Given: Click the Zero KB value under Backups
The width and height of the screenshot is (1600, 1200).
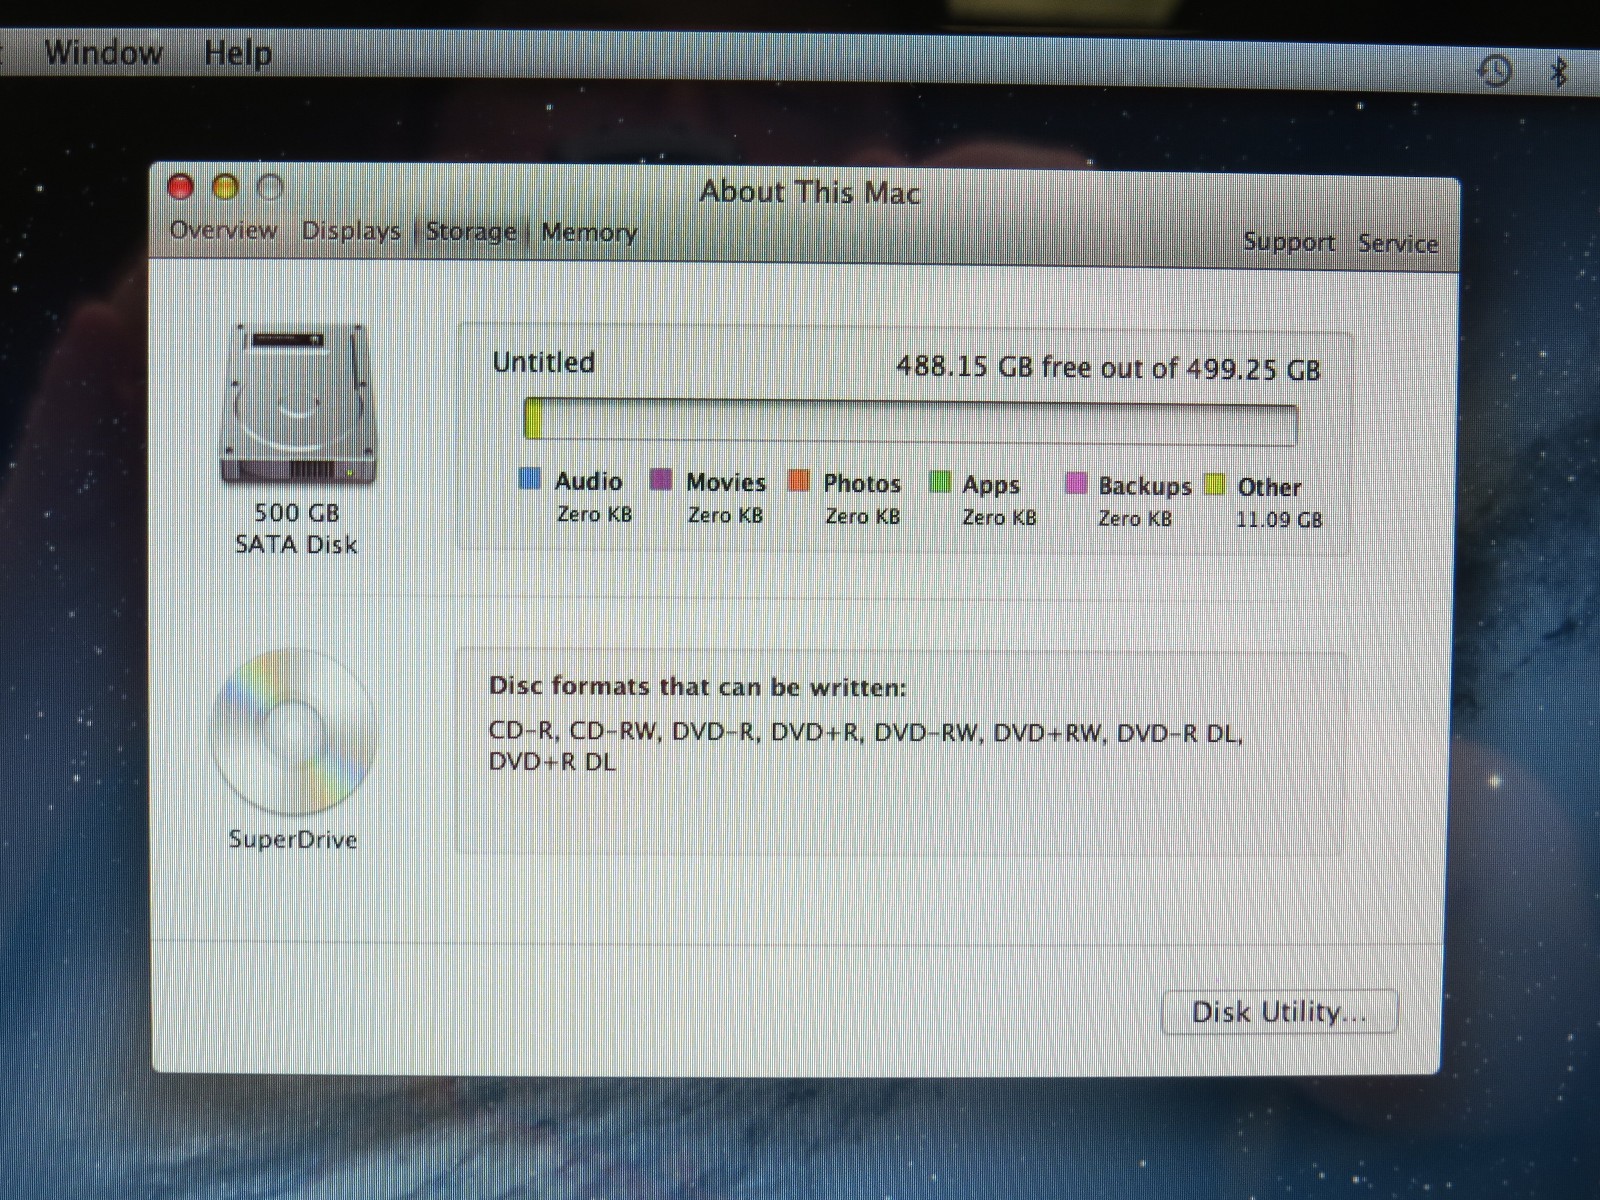Looking at the screenshot, I should pyautogui.click(x=1135, y=518).
